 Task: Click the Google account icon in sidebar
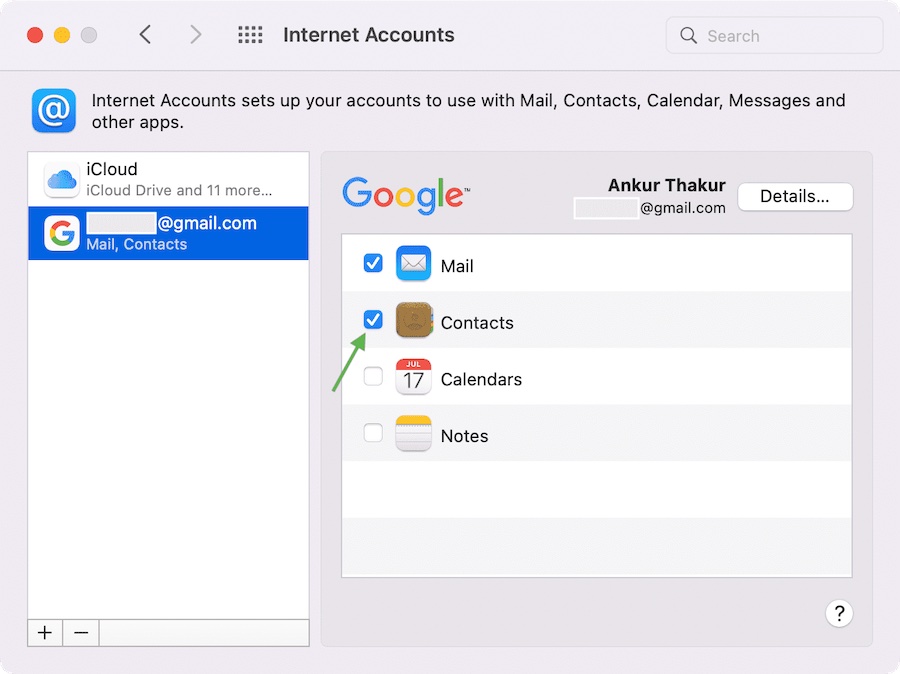click(x=61, y=233)
